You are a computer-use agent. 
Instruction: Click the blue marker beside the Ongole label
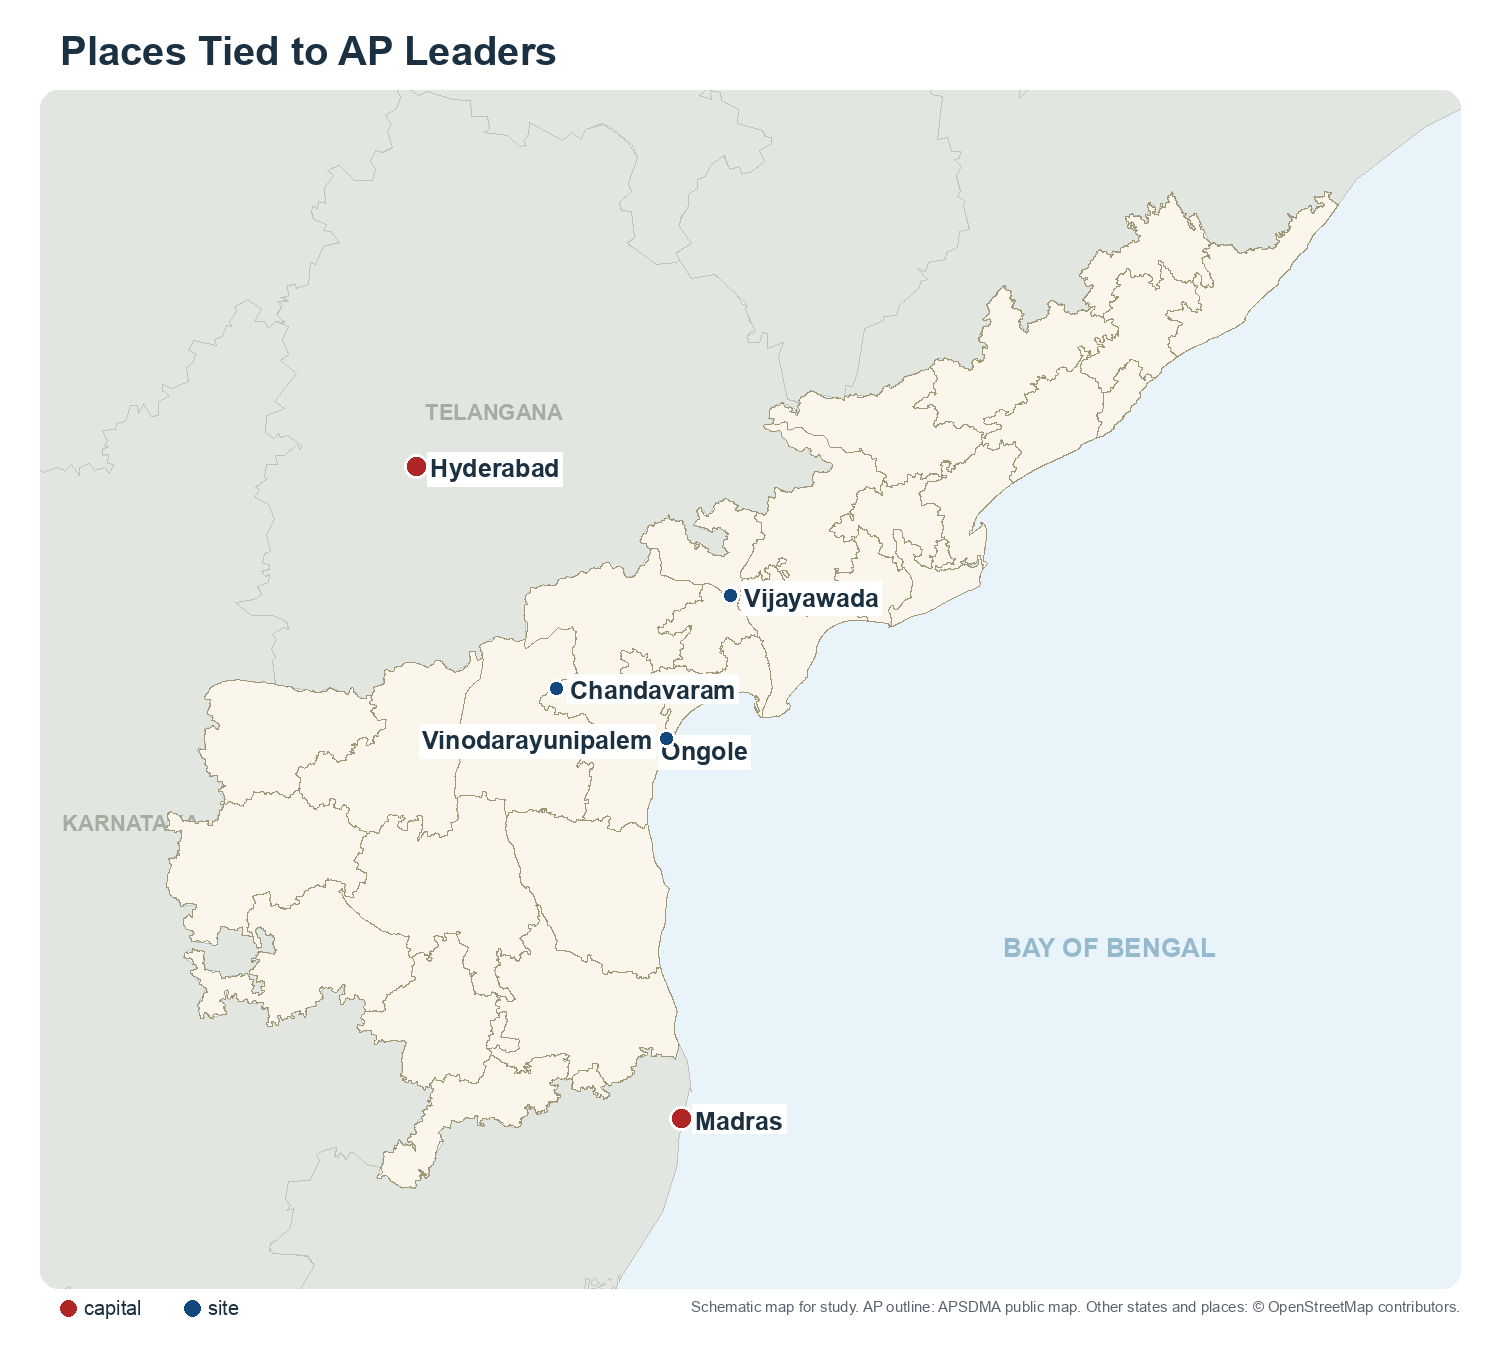(x=666, y=739)
